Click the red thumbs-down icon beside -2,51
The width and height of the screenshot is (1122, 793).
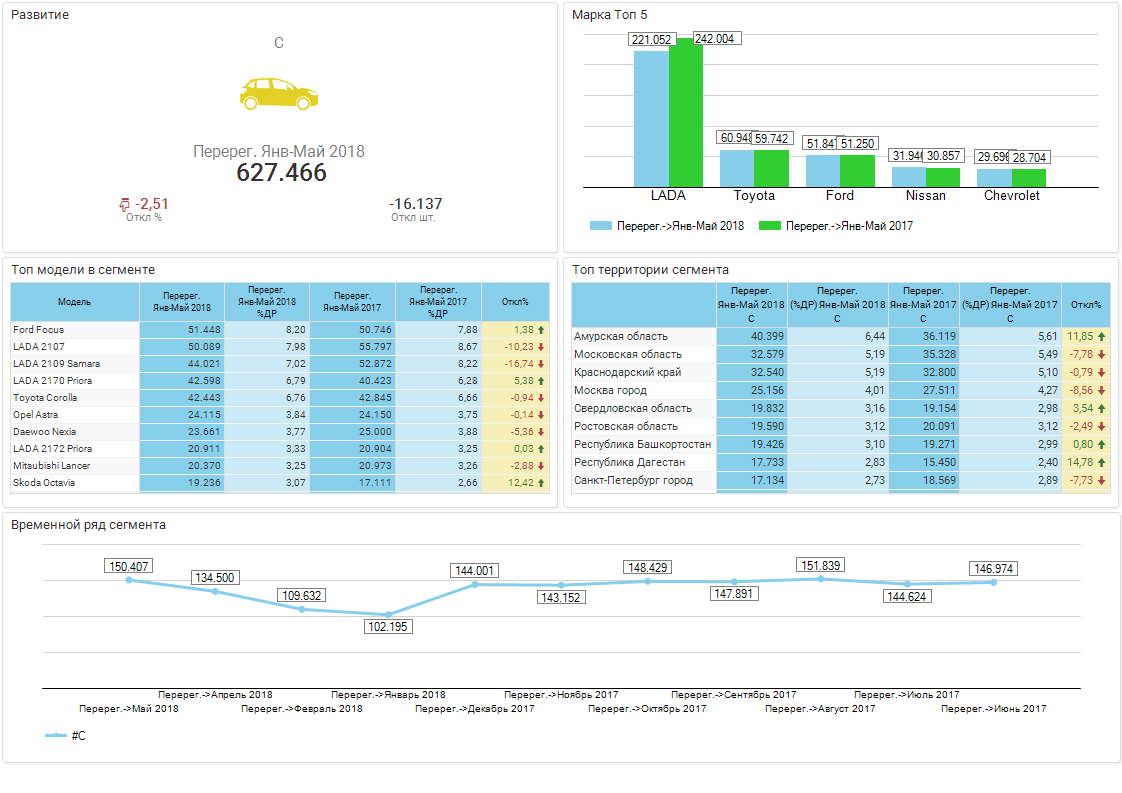[124, 205]
